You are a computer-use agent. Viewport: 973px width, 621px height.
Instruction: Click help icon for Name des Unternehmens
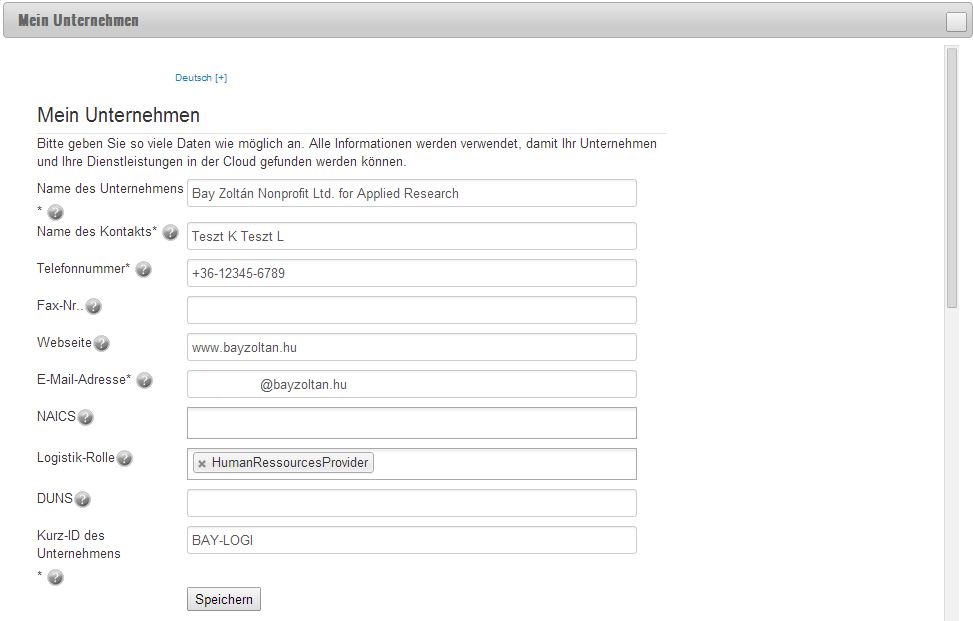pyautogui.click(x=55, y=212)
